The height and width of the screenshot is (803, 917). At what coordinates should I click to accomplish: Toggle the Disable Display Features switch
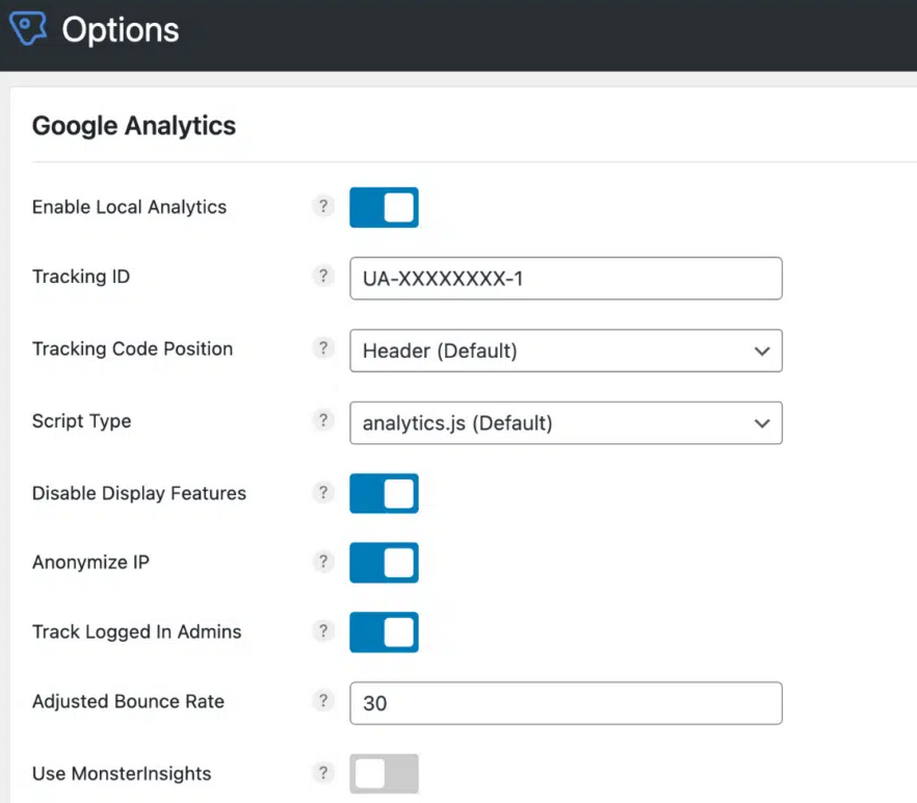(x=384, y=494)
